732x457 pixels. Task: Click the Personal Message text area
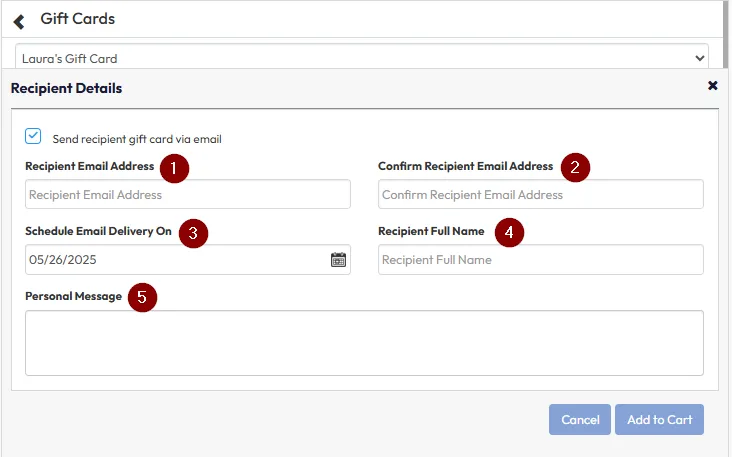tap(364, 342)
